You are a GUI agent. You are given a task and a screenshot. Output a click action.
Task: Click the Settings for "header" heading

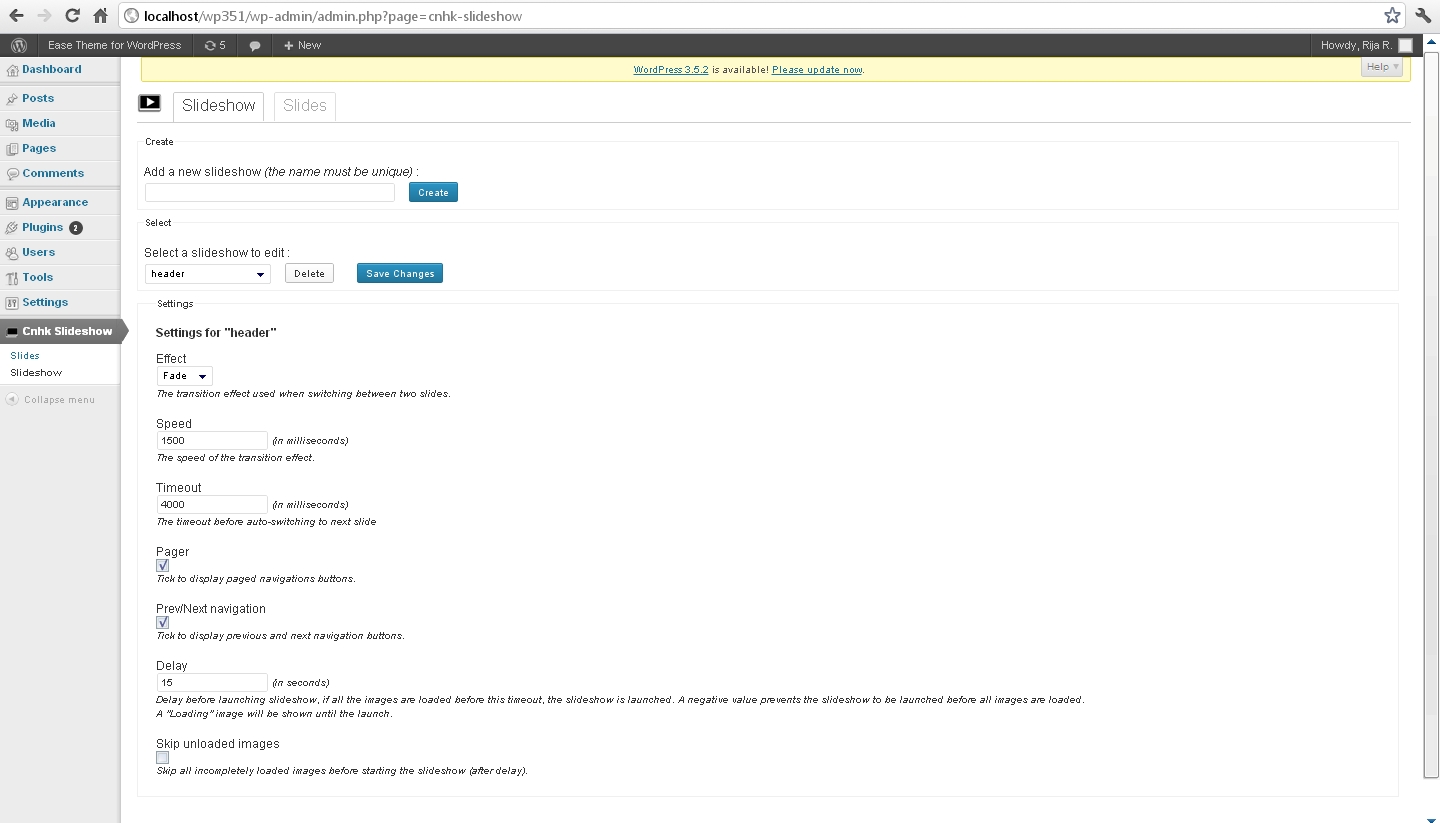pos(216,333)
